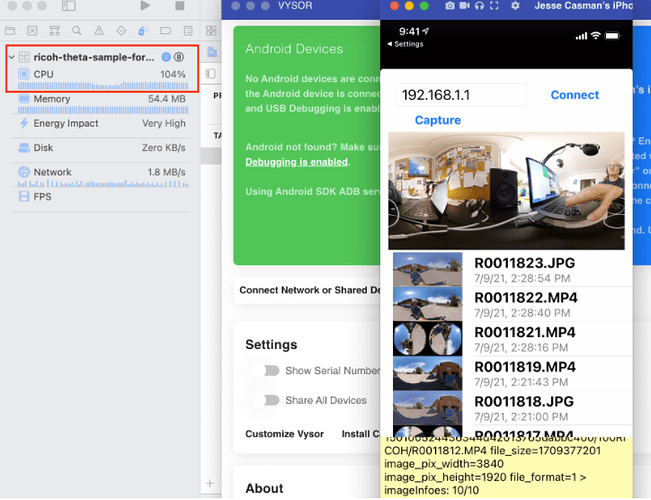Open the Issue navigator warning icon
The width and height of the screenshot is (651, 500).
pos(99,31)
